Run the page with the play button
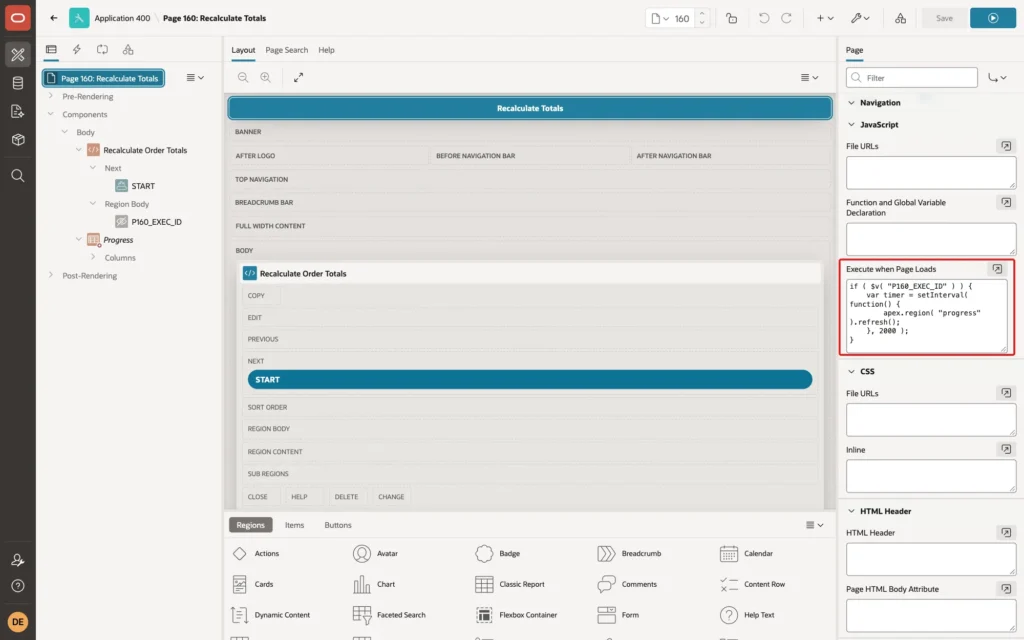The width and height of the screenshot is (1024, 640). point(993,18)
